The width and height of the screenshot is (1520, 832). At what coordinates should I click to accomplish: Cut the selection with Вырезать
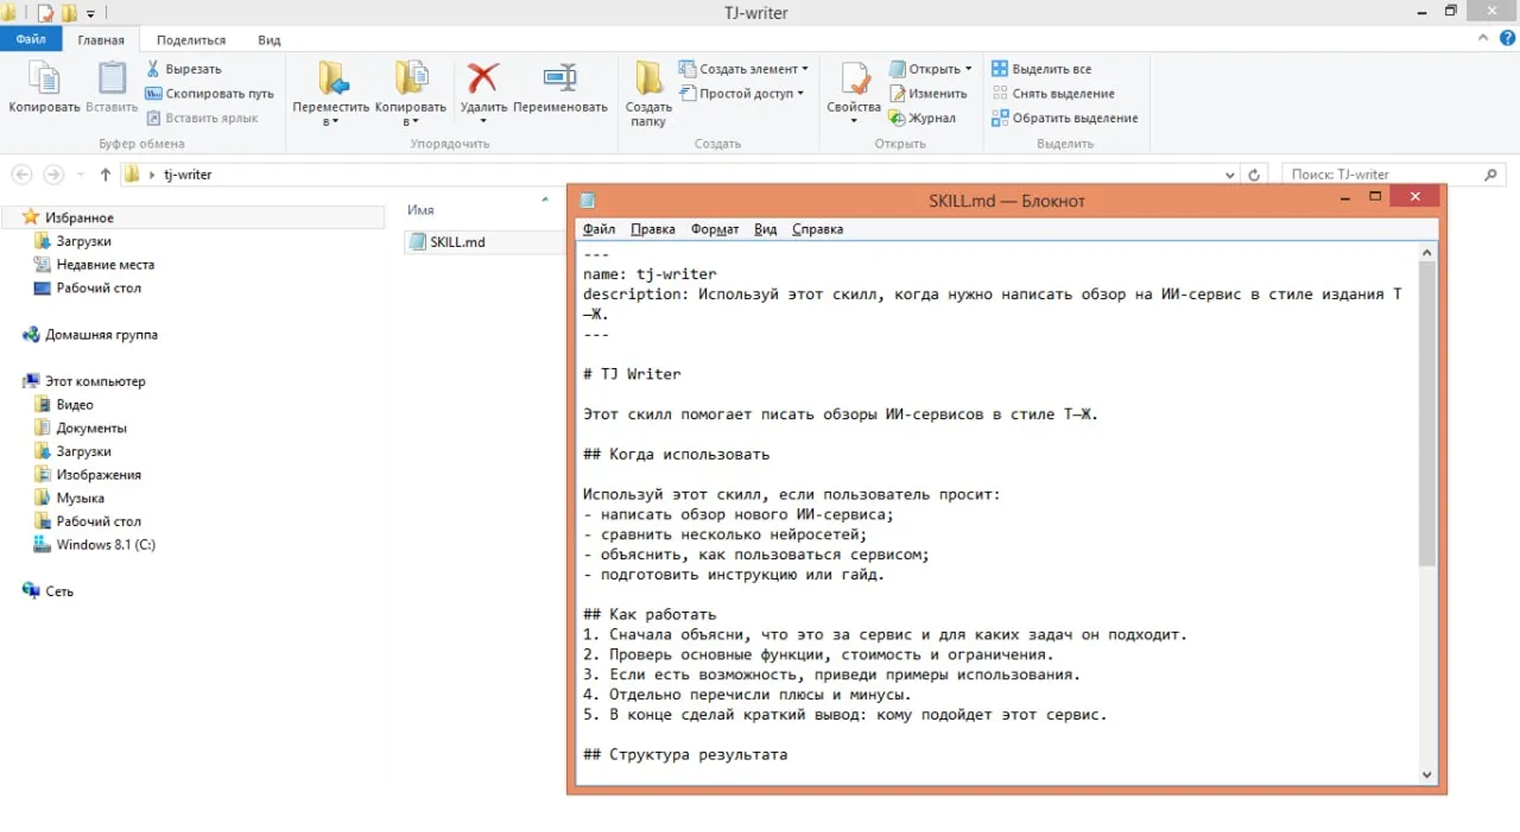[x=184, y=69]
